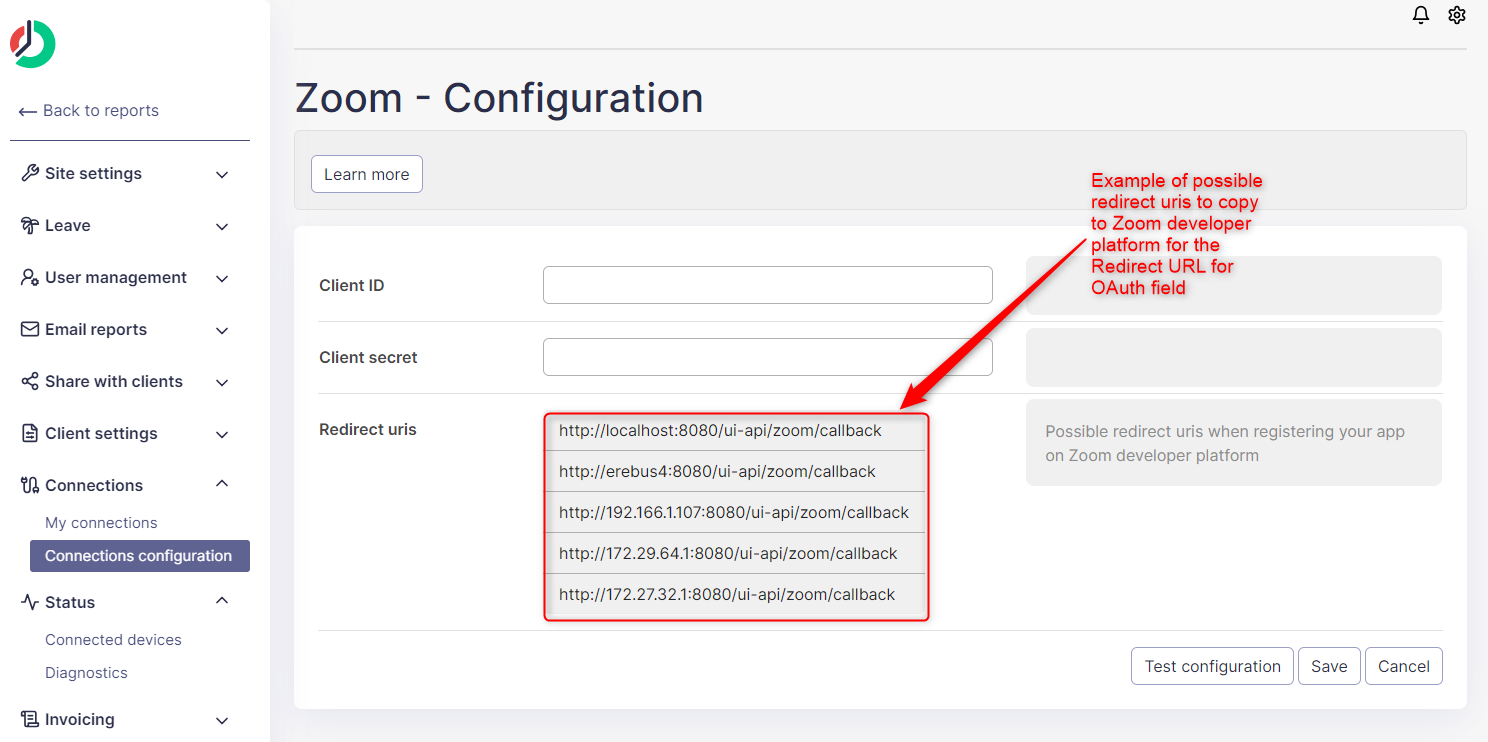Image resolution: width=1488 pixels, height=742 pixels.
Task: Go back to reports link
Action: click(x=89, y=111)
